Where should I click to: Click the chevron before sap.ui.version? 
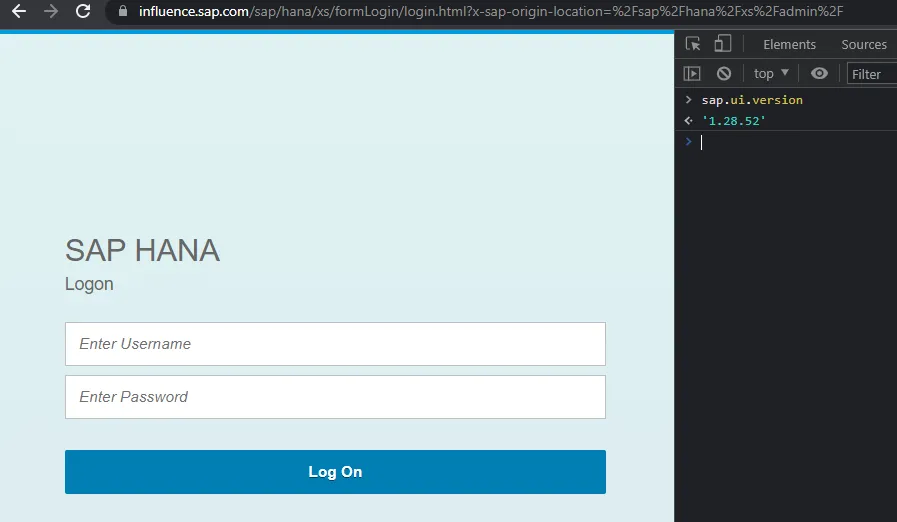pos(688,100)
